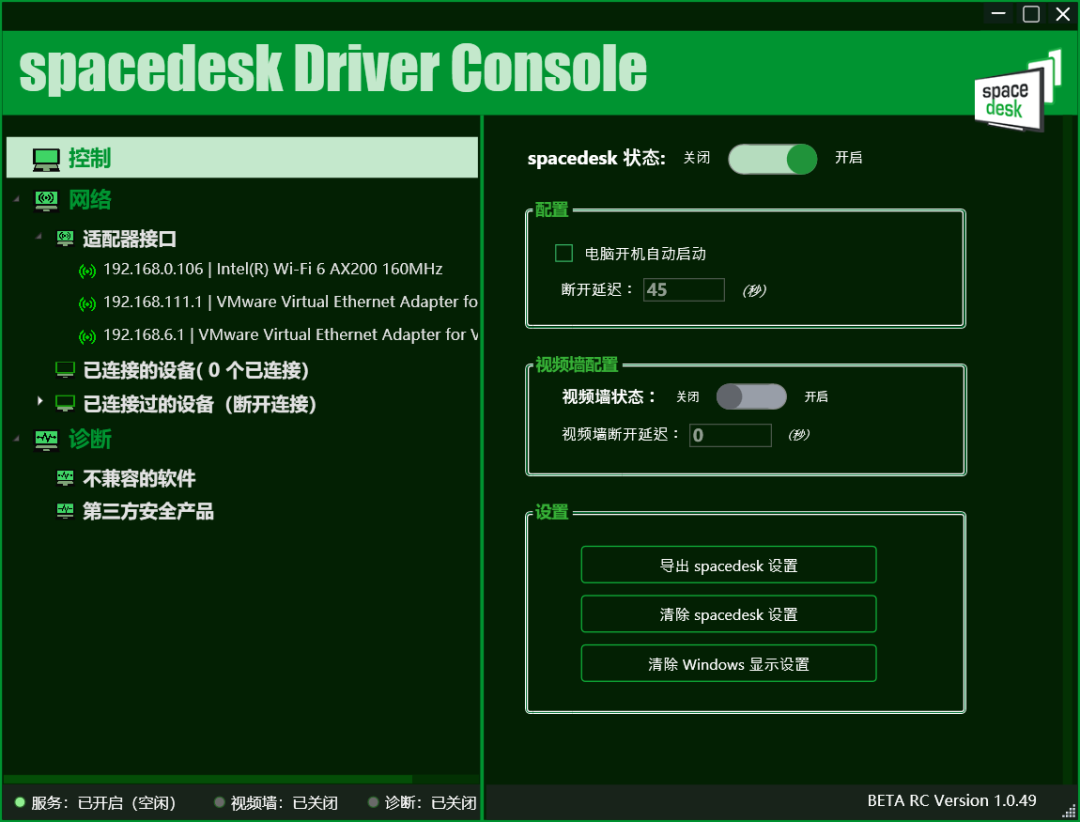Click 清除 spacedesk 设置 button
The image size is (1080, 822).
[728, 614]
